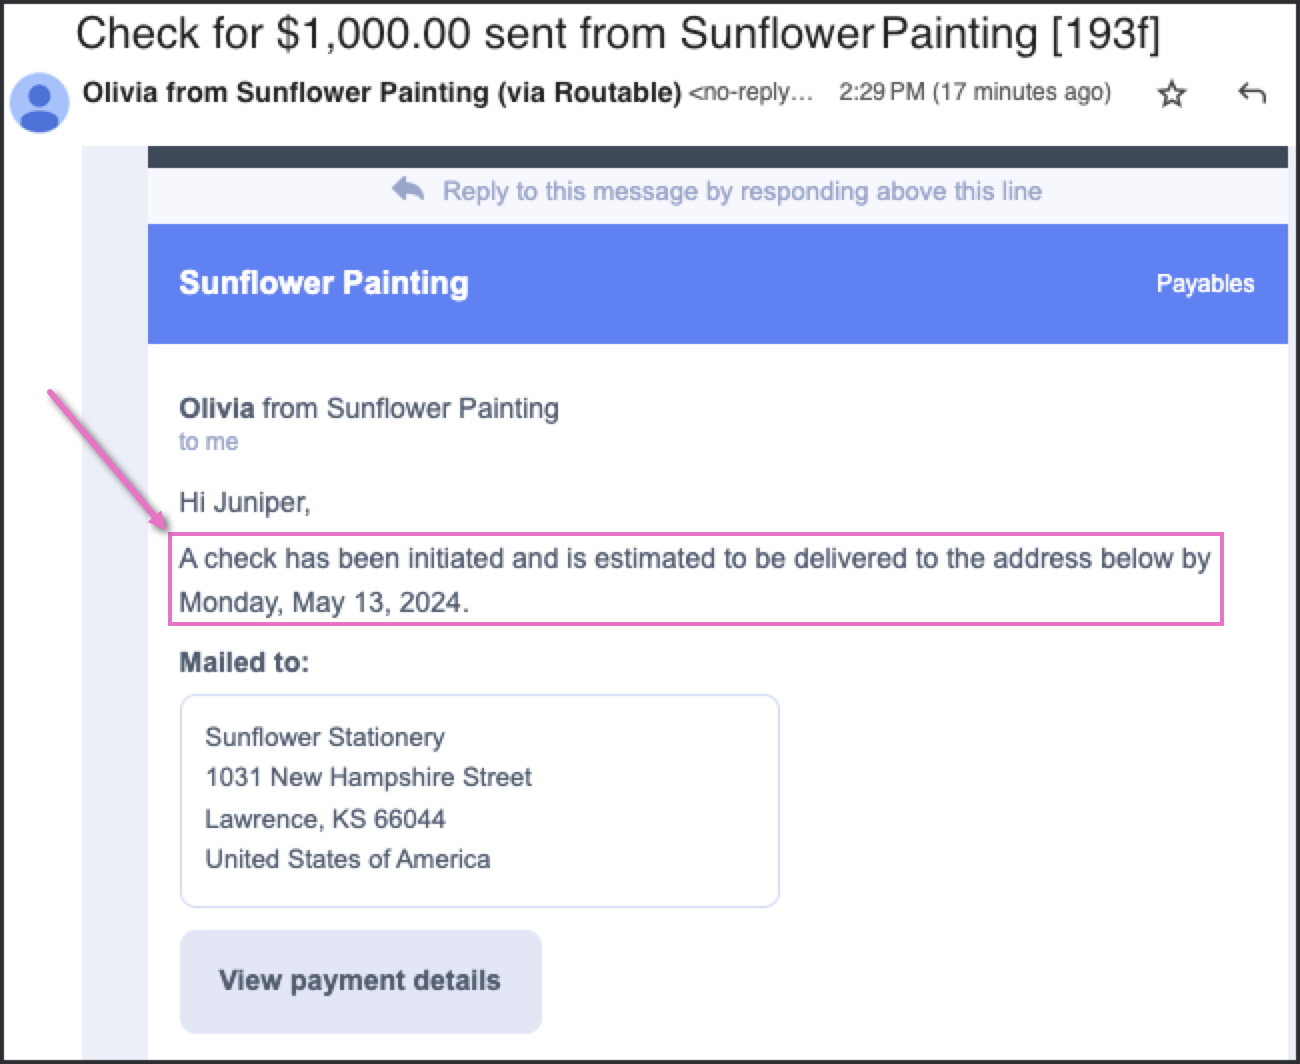Click bold Olivia name in message body
Viewport: 1300px width, 1064px height.
click(217, 408)
